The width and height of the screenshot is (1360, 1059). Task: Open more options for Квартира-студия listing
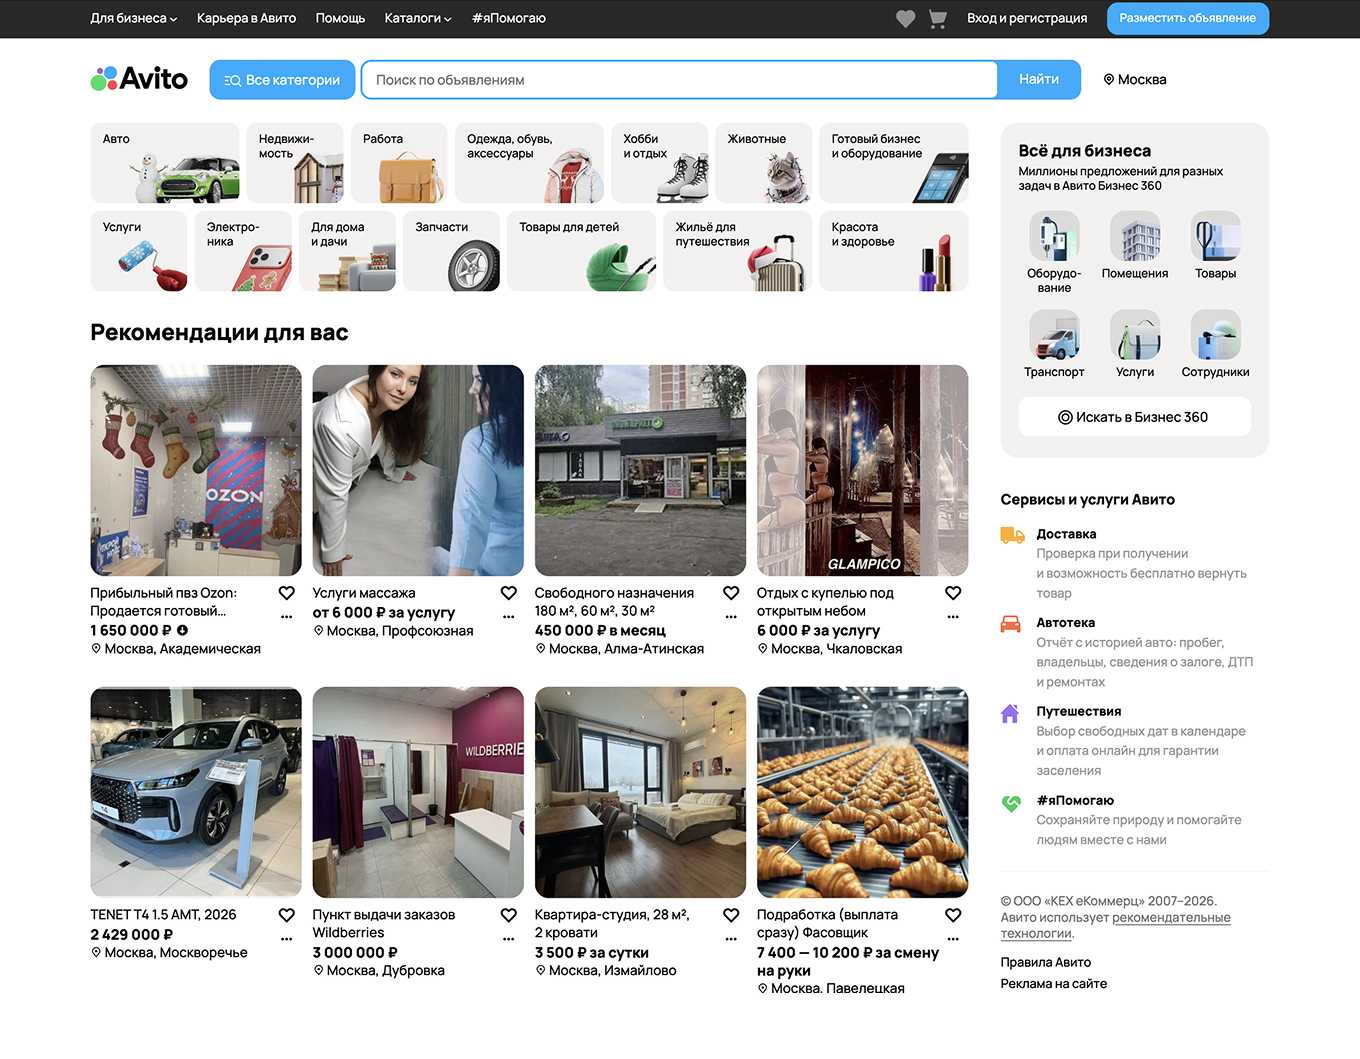tap(731, 938)
